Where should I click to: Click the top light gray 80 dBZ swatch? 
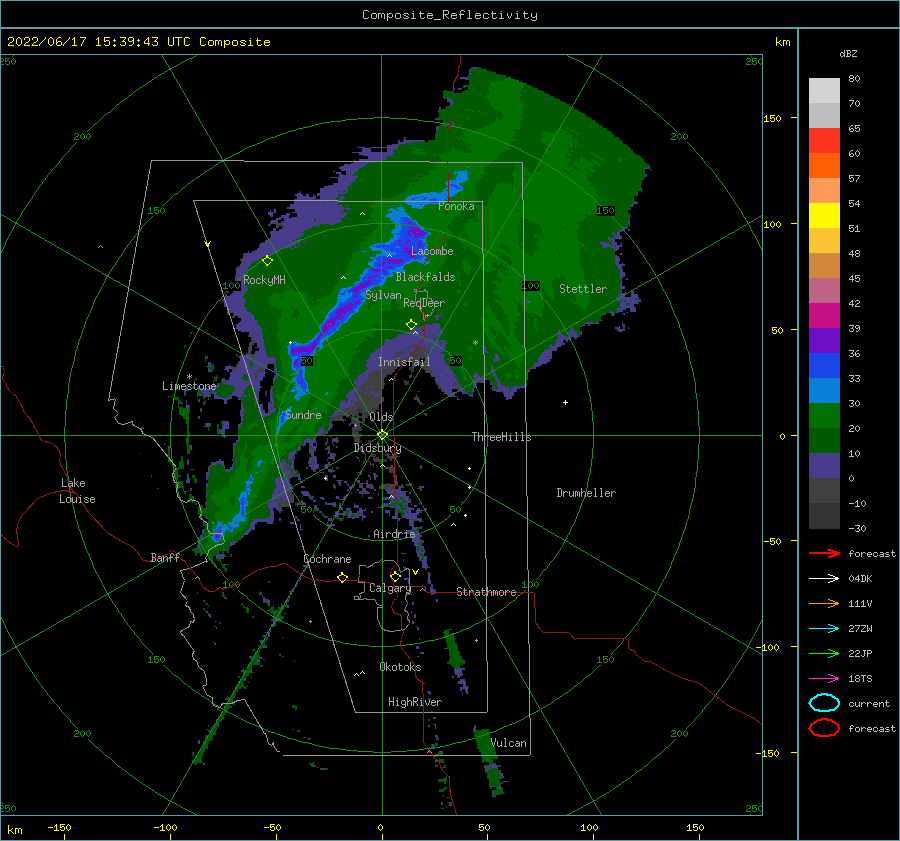coord(824,90)
